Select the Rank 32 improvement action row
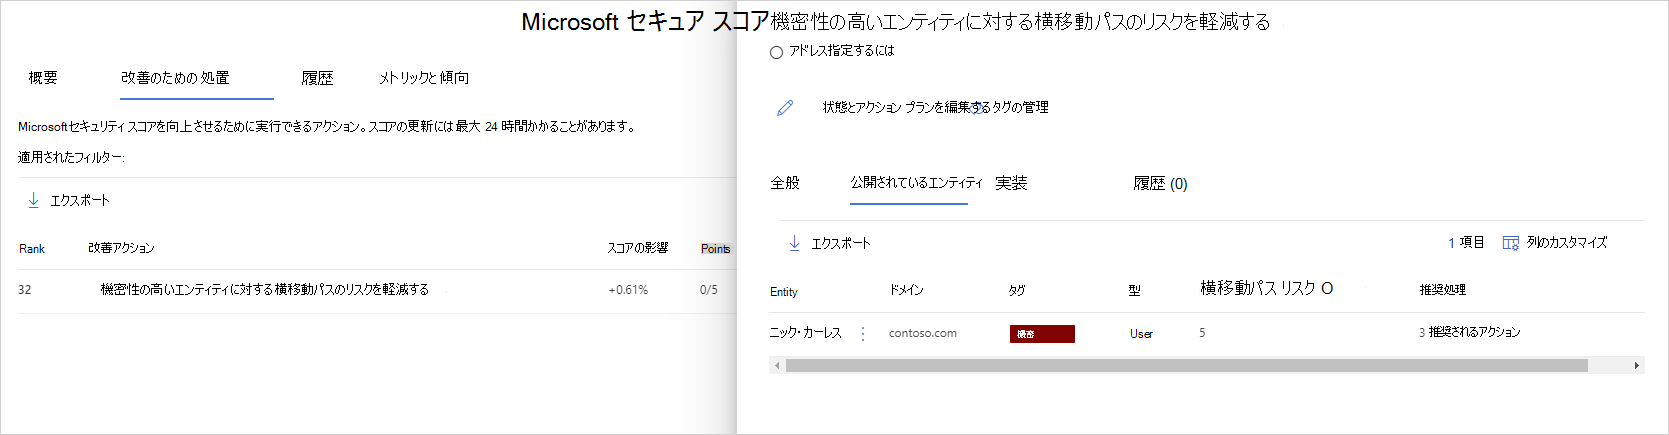Image resolution: width=1669 pixels, height=435 pixels. [x=265, y=290]
